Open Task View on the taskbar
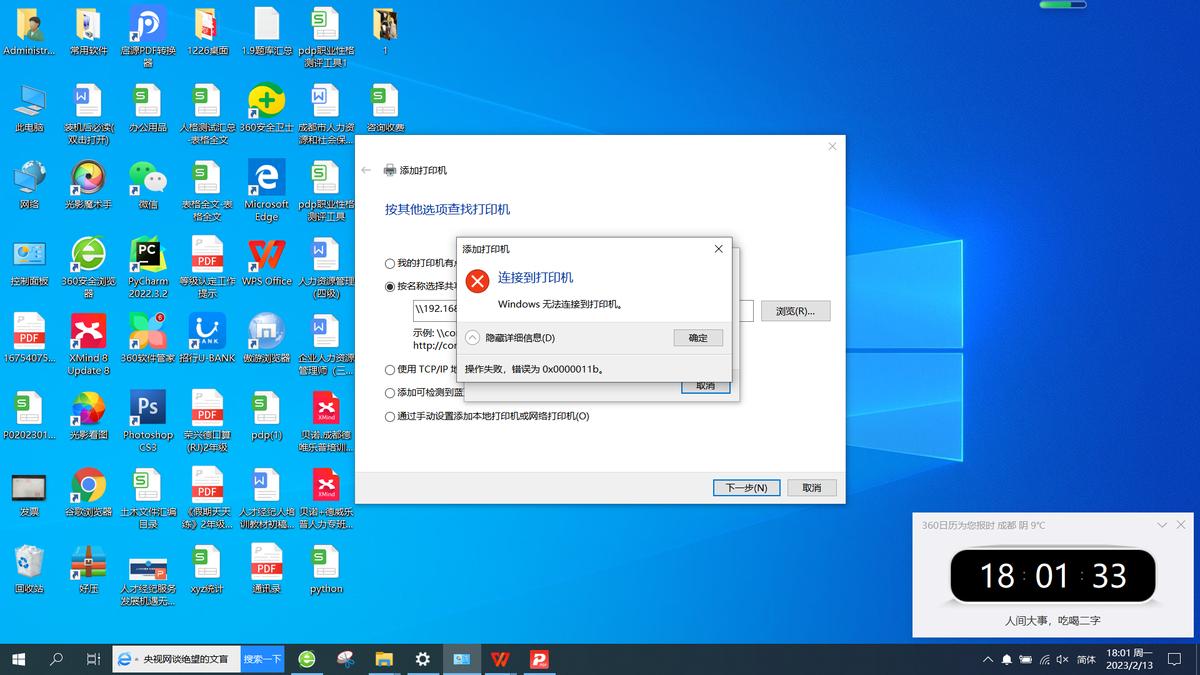Image resolution: width=1200 pixels, height=675 pixels. (x=93, y=659)
